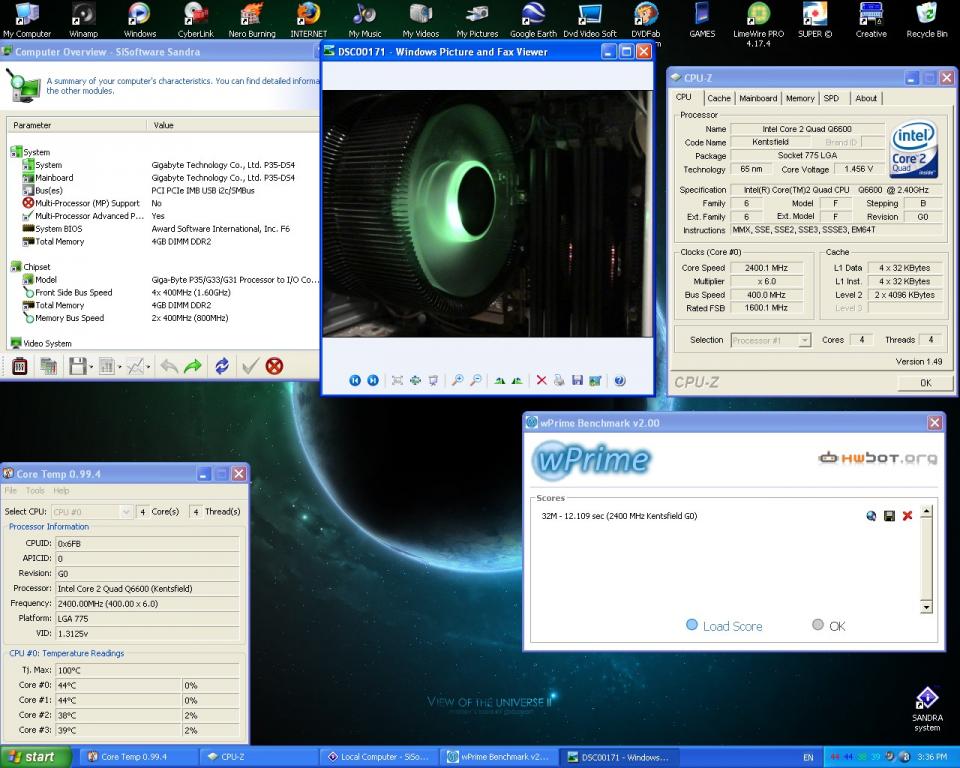Open the SANDRA system desktop shortcut
This screenshot has width=960, height=768.
tap(927, 709)
